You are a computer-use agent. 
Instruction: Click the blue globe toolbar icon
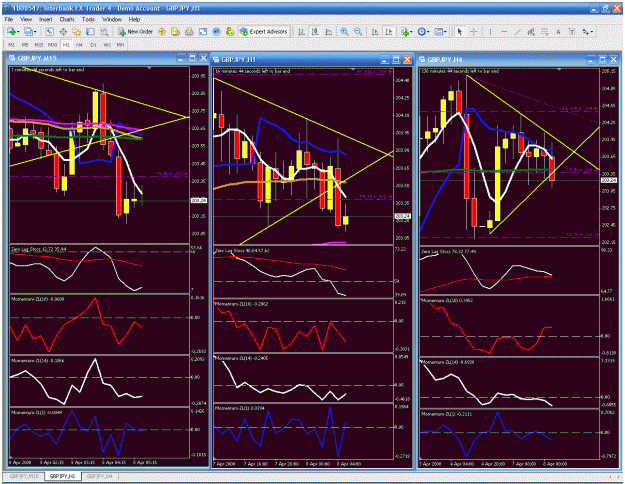coord(216,31)
